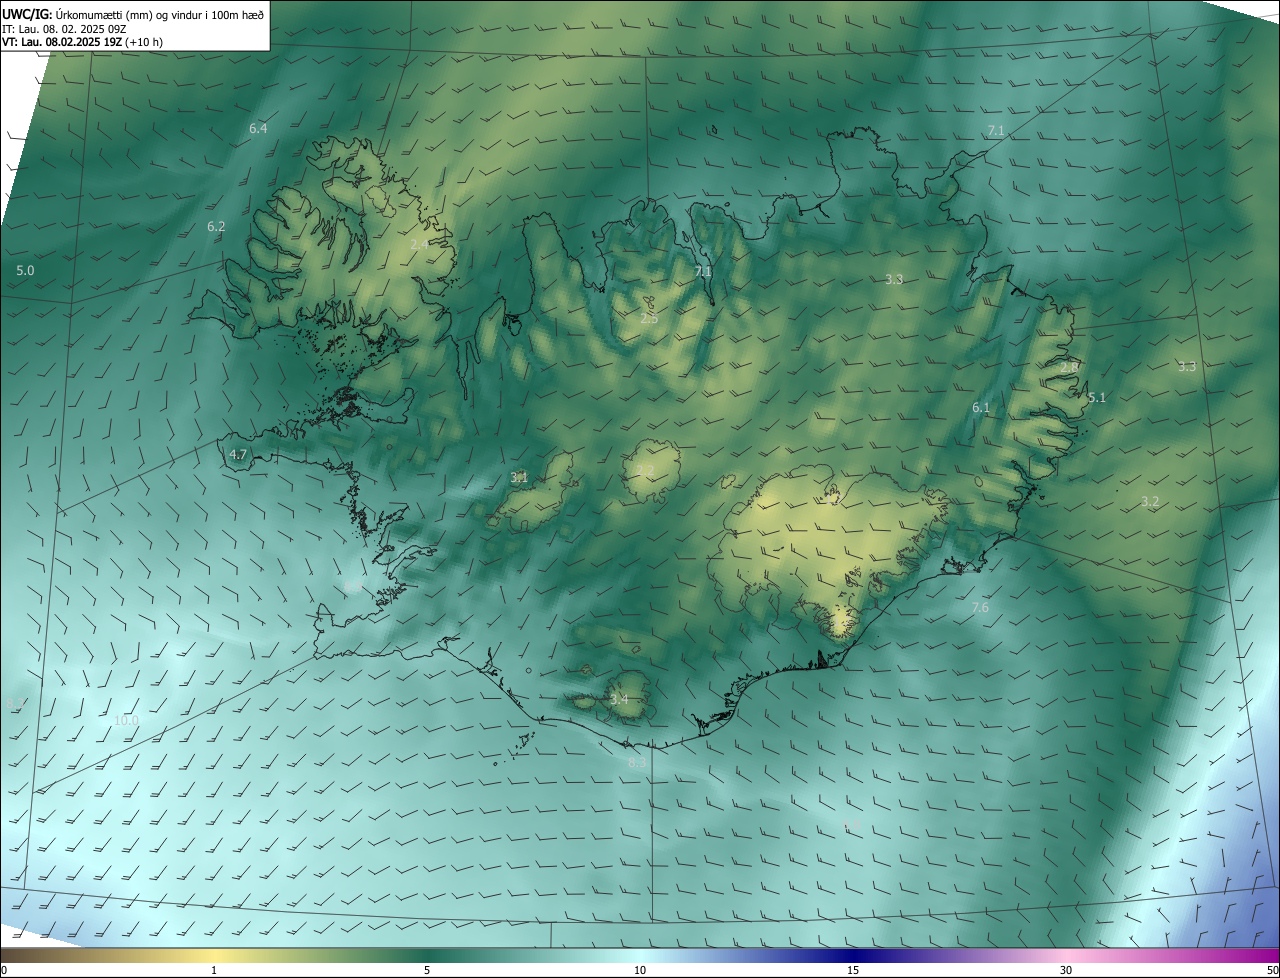Click the colorbar at the tick labeled 15

point(853,956)
